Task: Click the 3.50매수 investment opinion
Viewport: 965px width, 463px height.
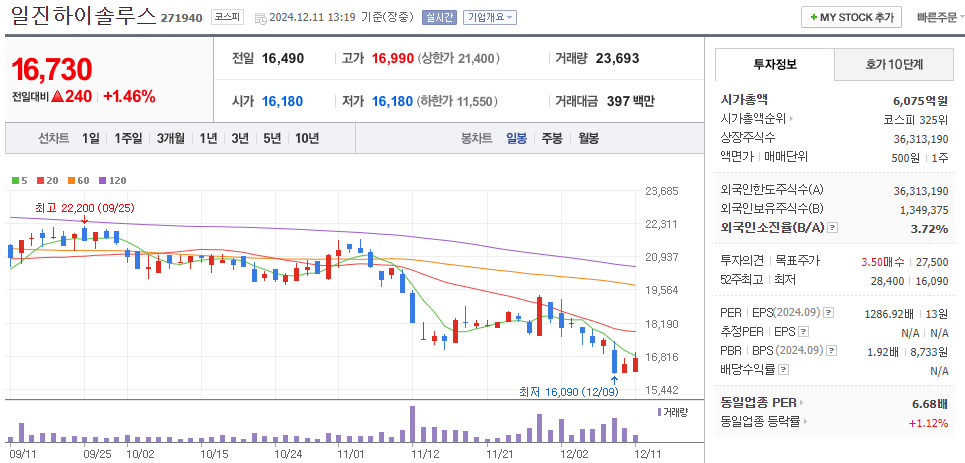Action: pos(884,262)
